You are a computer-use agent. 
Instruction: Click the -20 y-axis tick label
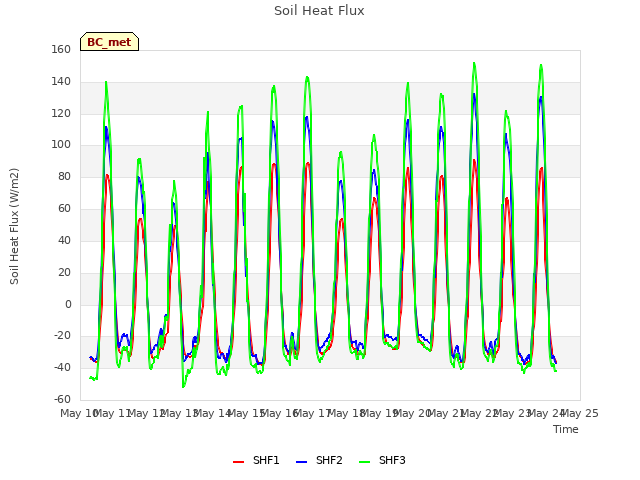62,336
